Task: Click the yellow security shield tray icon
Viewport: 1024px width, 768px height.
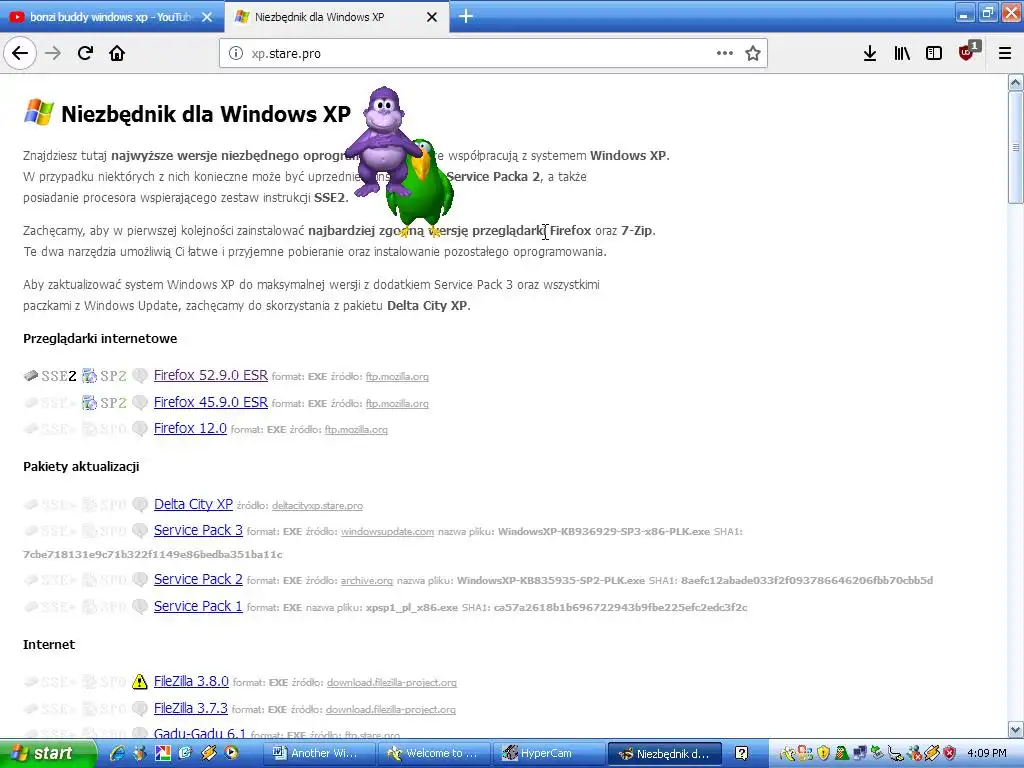Action: pyautogui.click(x=824, y=754)
